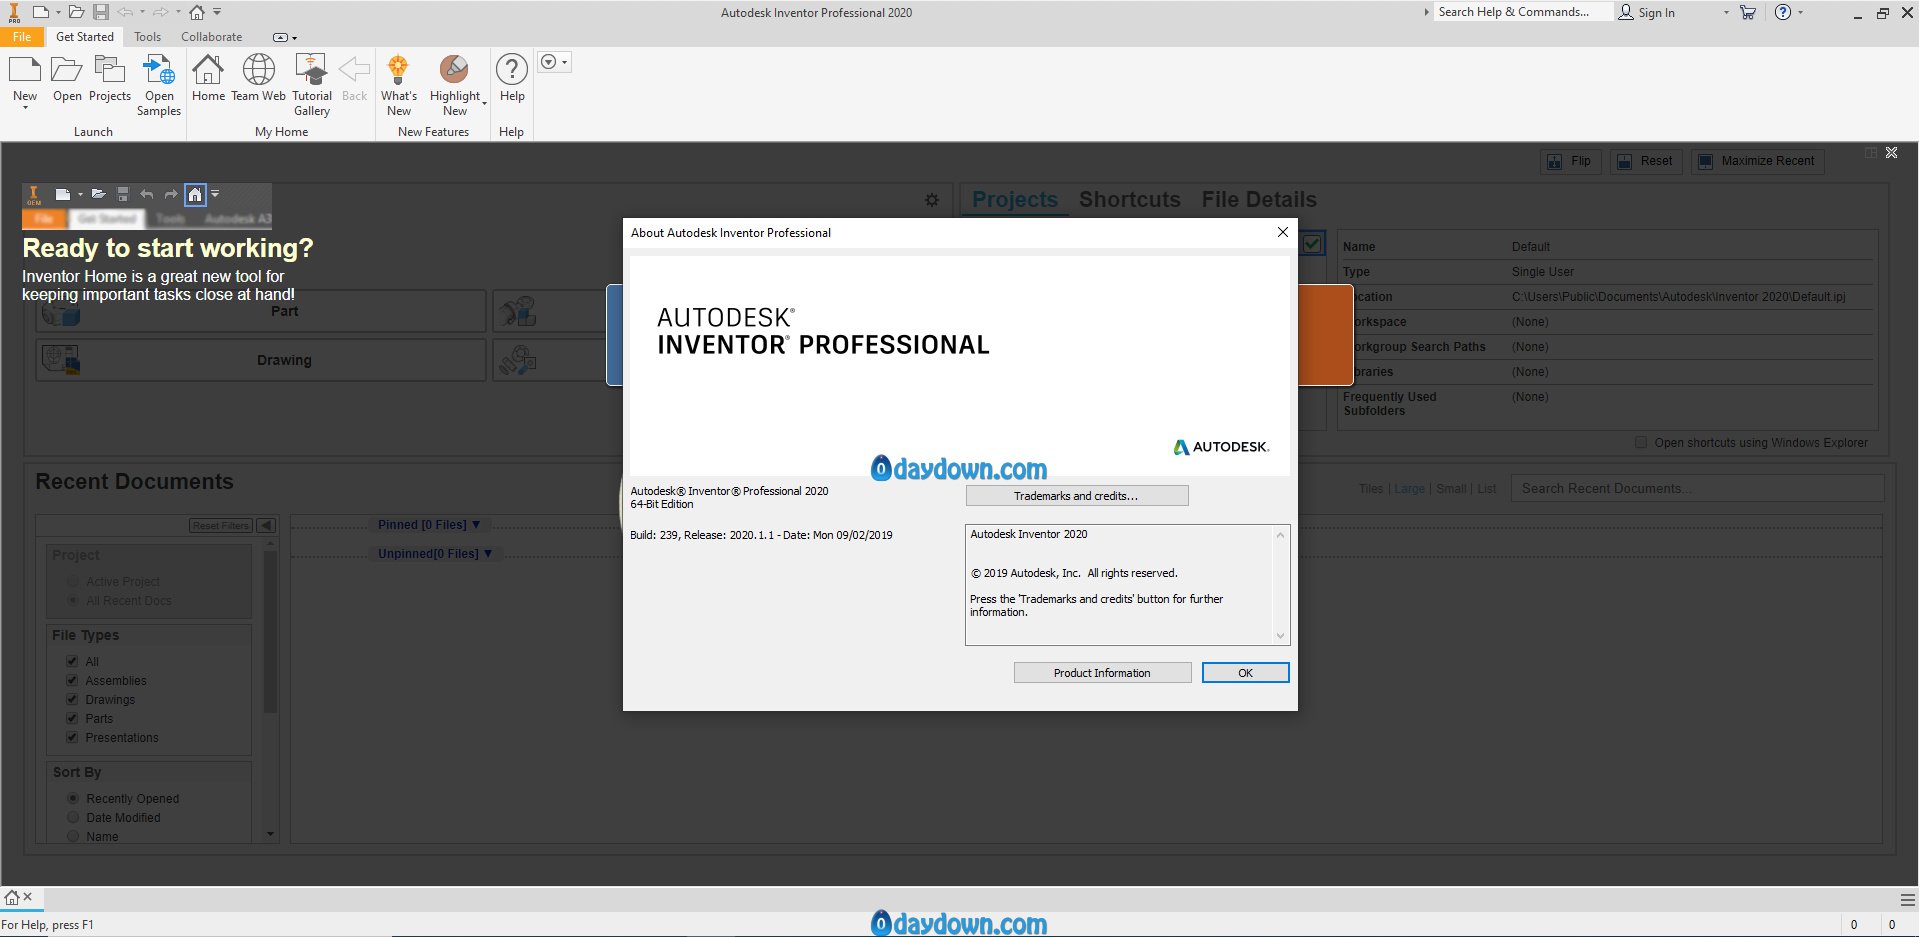Click scroll-down arrow in About text box
Screen dimensions: 1919x937
(1280, 636)
